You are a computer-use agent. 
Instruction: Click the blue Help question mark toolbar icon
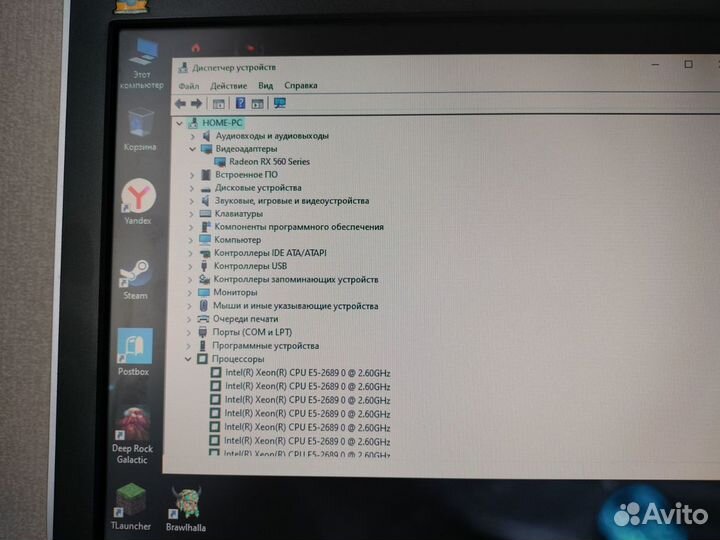pyautogui.click(x=240, y=103)
